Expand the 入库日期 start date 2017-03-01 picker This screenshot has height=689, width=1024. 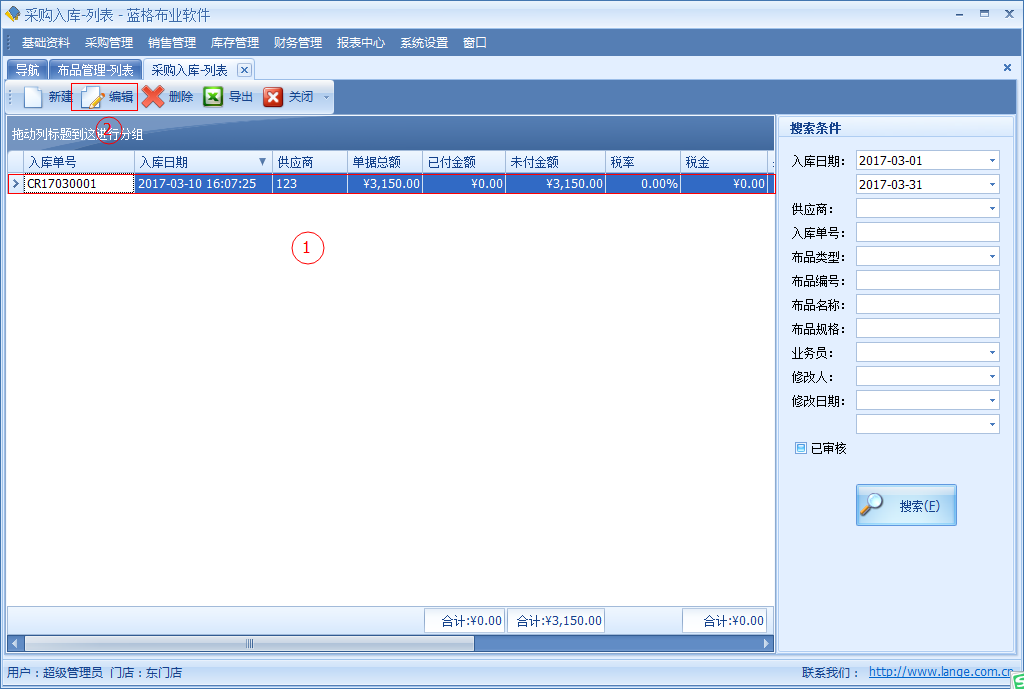pyautogui.click(x=992, y=161)
